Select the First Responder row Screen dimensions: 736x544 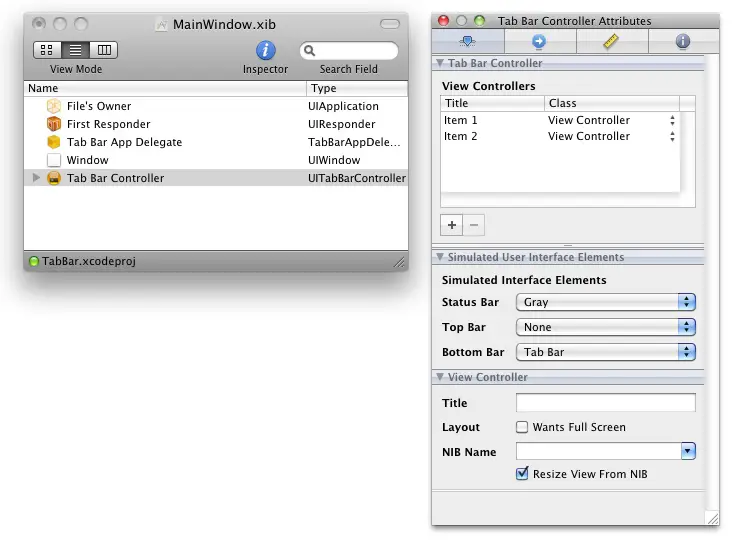pyautogui.click(x=216, y=124)
